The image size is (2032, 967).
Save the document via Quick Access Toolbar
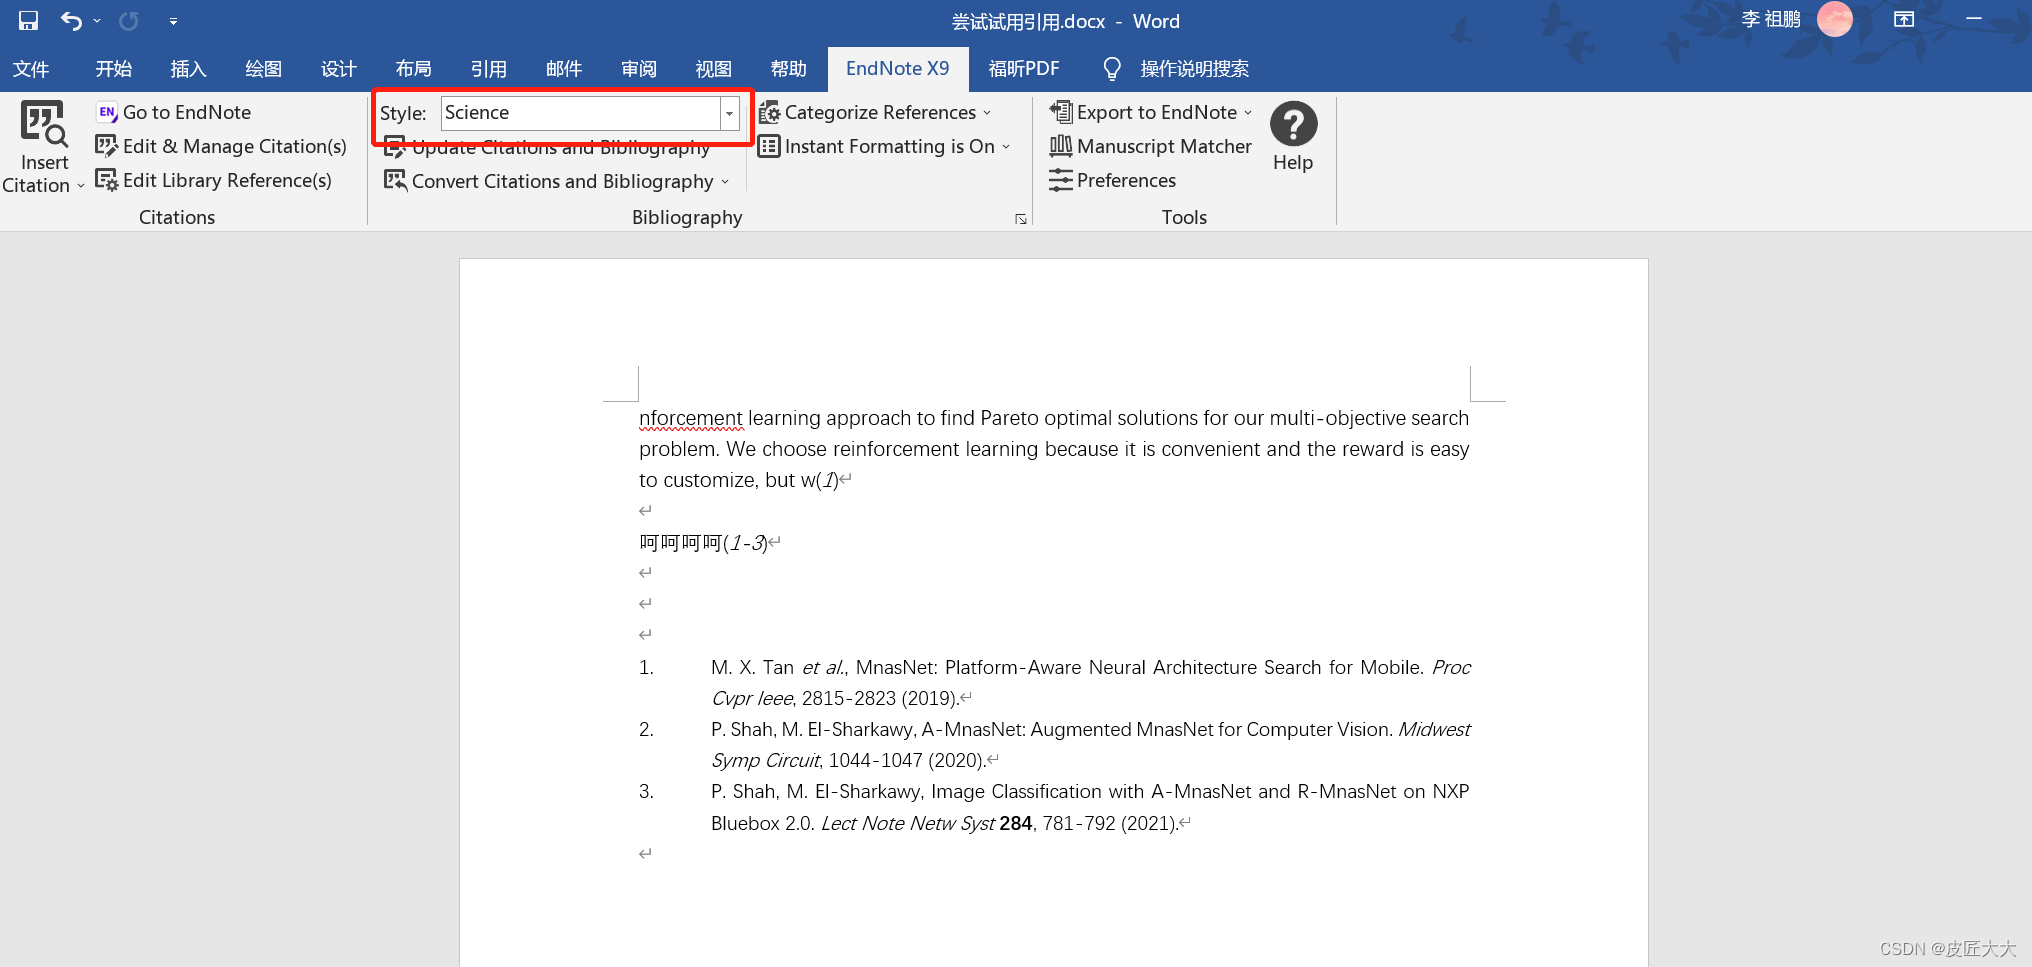pyautogui.click(x=28, y=20)
